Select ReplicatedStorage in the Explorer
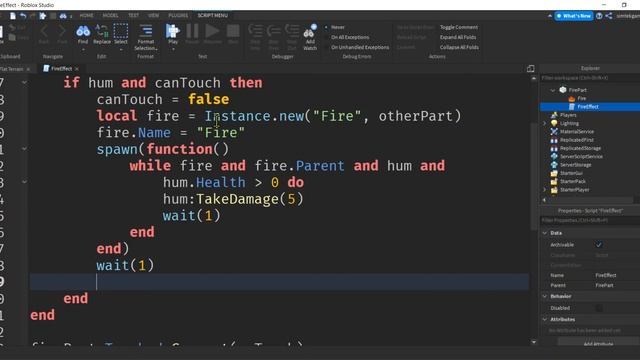Screen dimensions: 640x360 [x=580, y=148]
